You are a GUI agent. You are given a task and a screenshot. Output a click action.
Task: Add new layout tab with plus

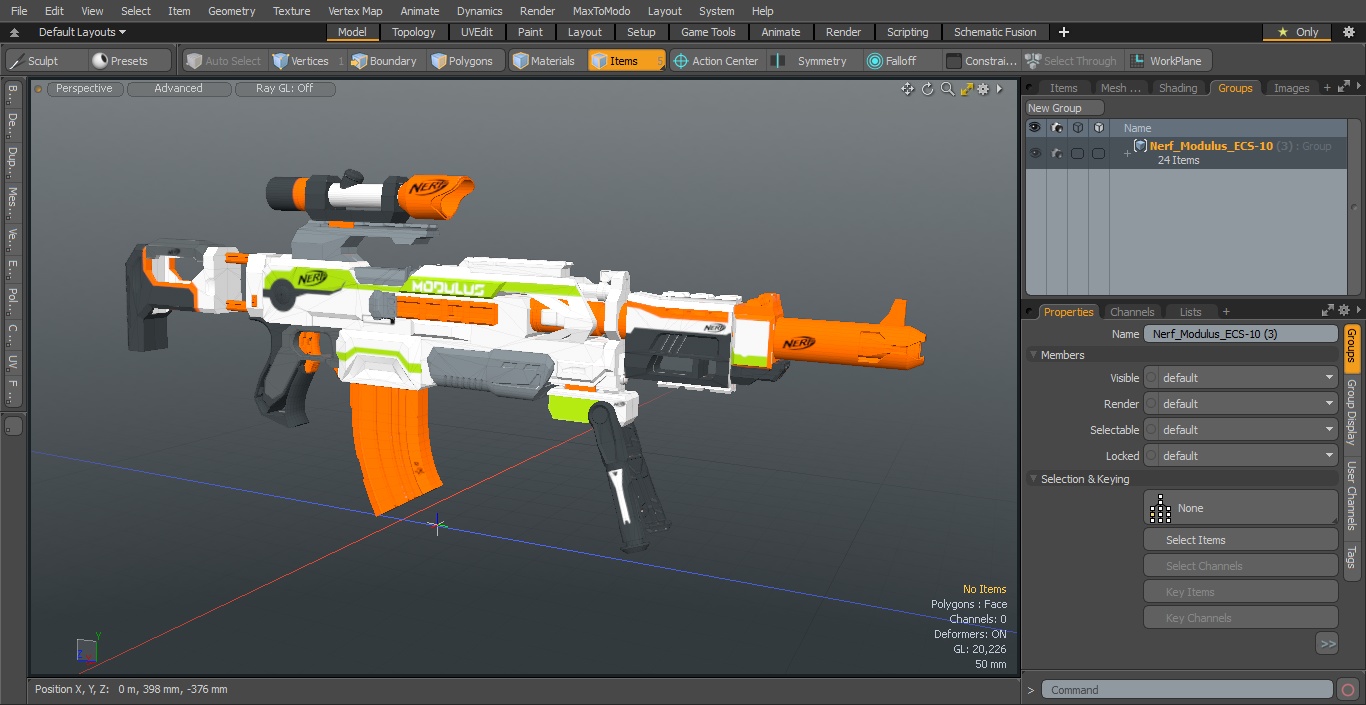click(1063, 32)
